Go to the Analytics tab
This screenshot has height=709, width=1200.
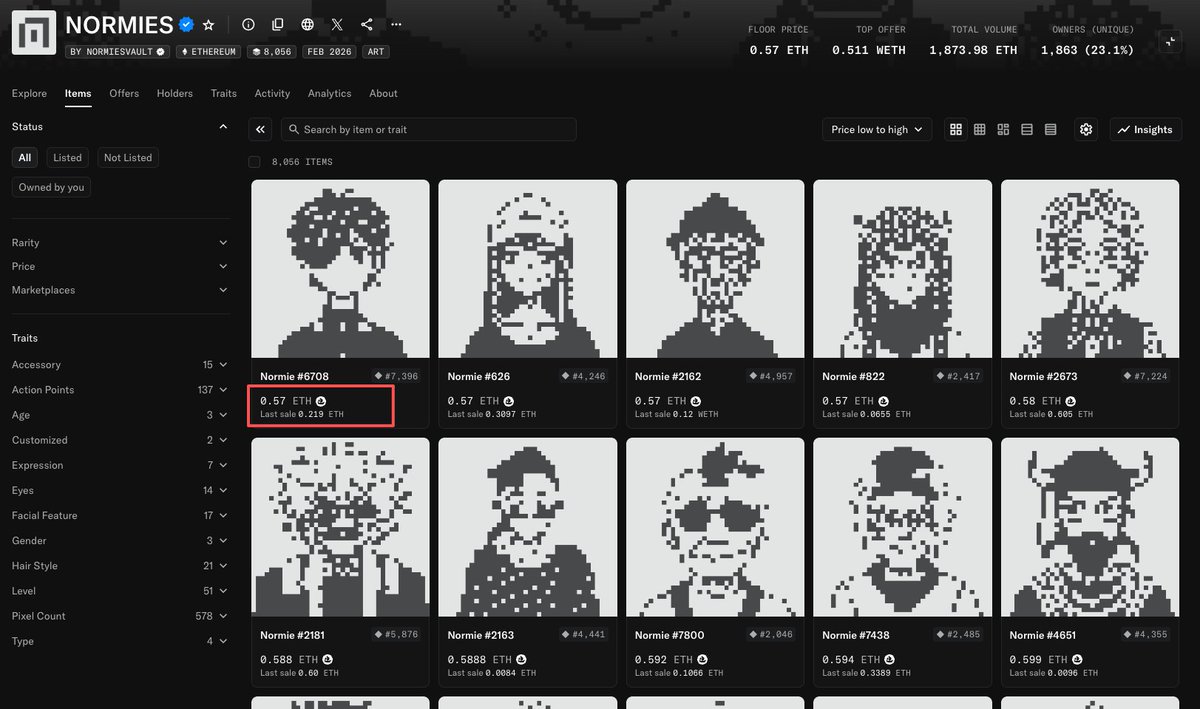(x=330, y=93)
